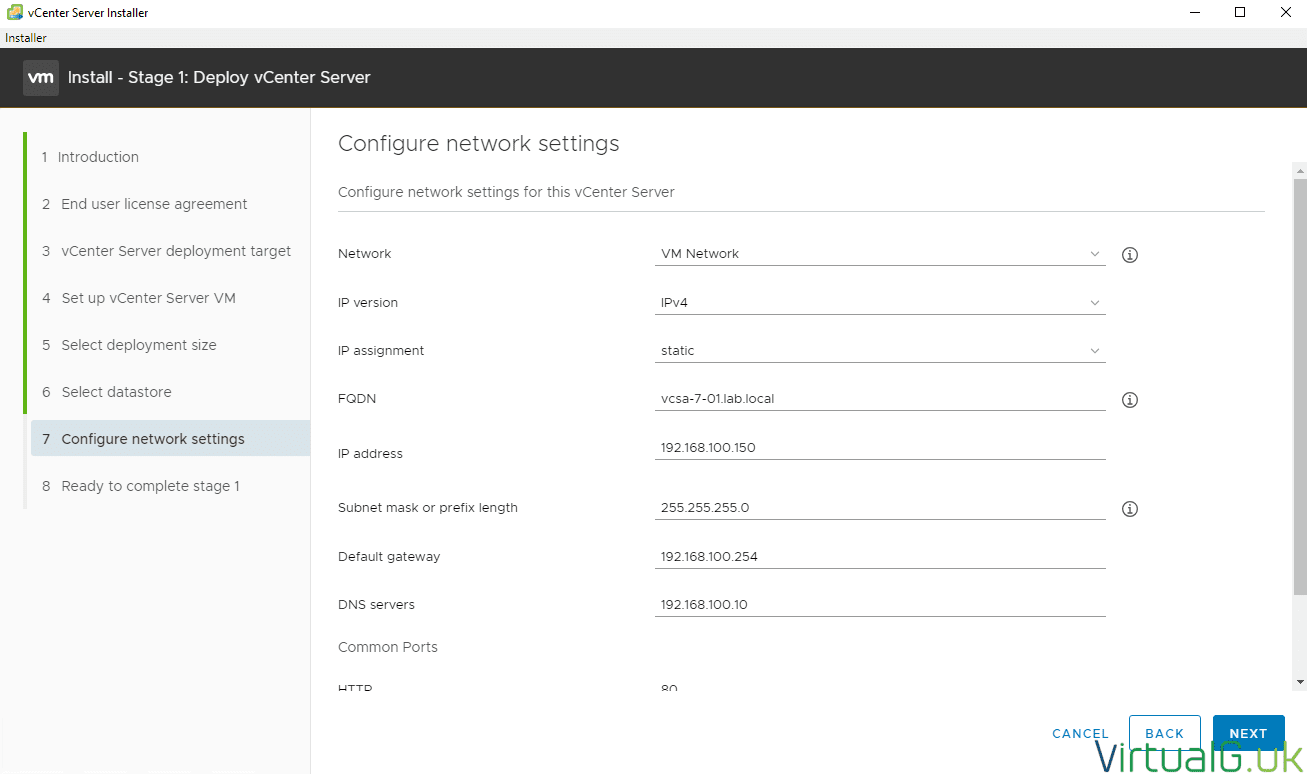Click the scrollbar down arrow

[x=1300, y=682]
